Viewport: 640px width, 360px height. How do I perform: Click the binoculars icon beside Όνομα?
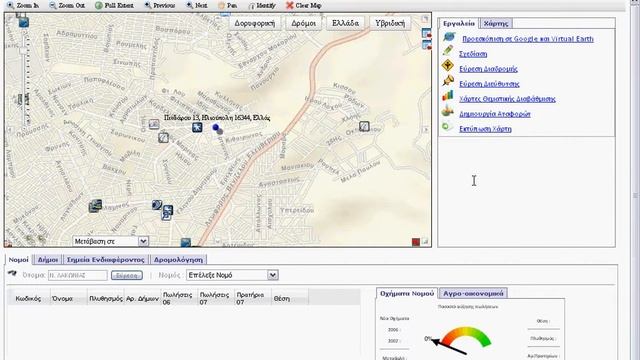click(x=12, y=273)
